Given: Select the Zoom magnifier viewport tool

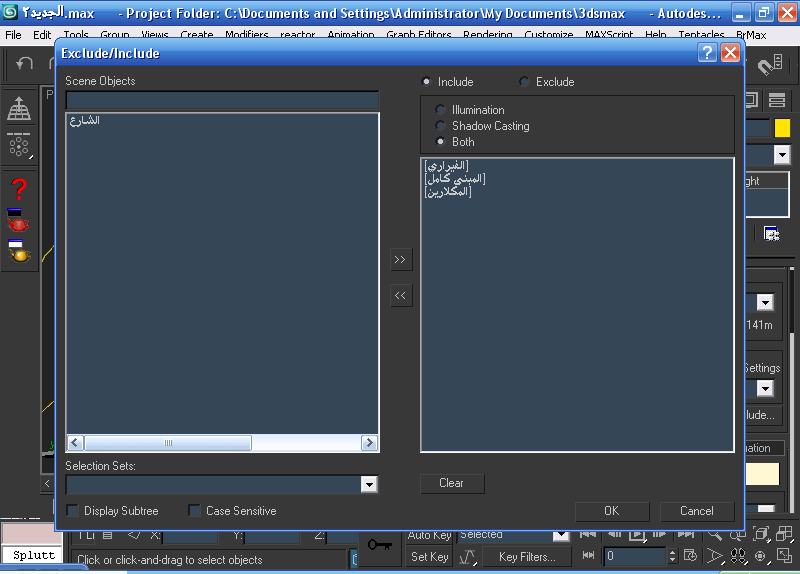Looking at the screenshot, I should (714, 534).
